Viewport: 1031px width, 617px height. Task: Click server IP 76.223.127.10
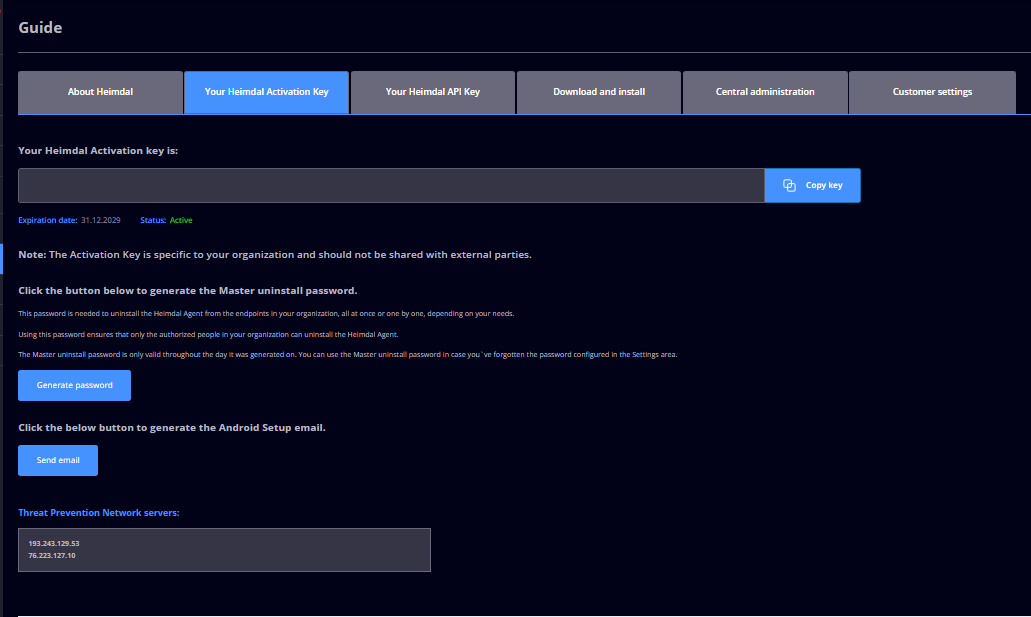pyautogui.click(x=52, y=556)
